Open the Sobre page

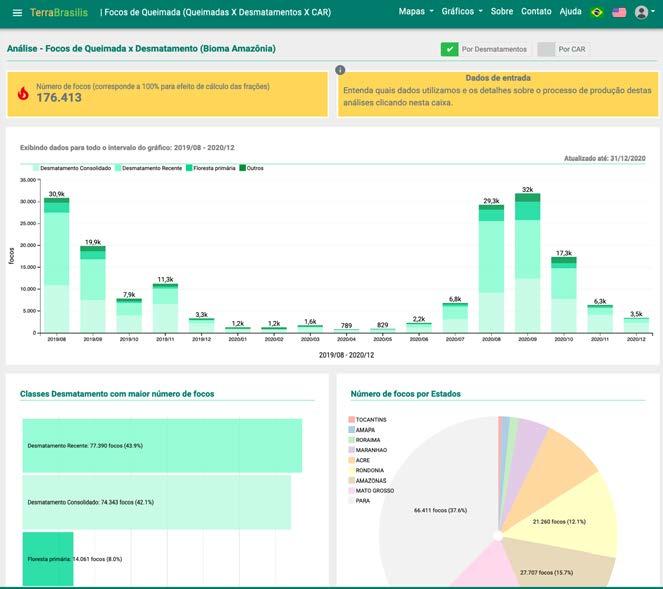[501, 11]
